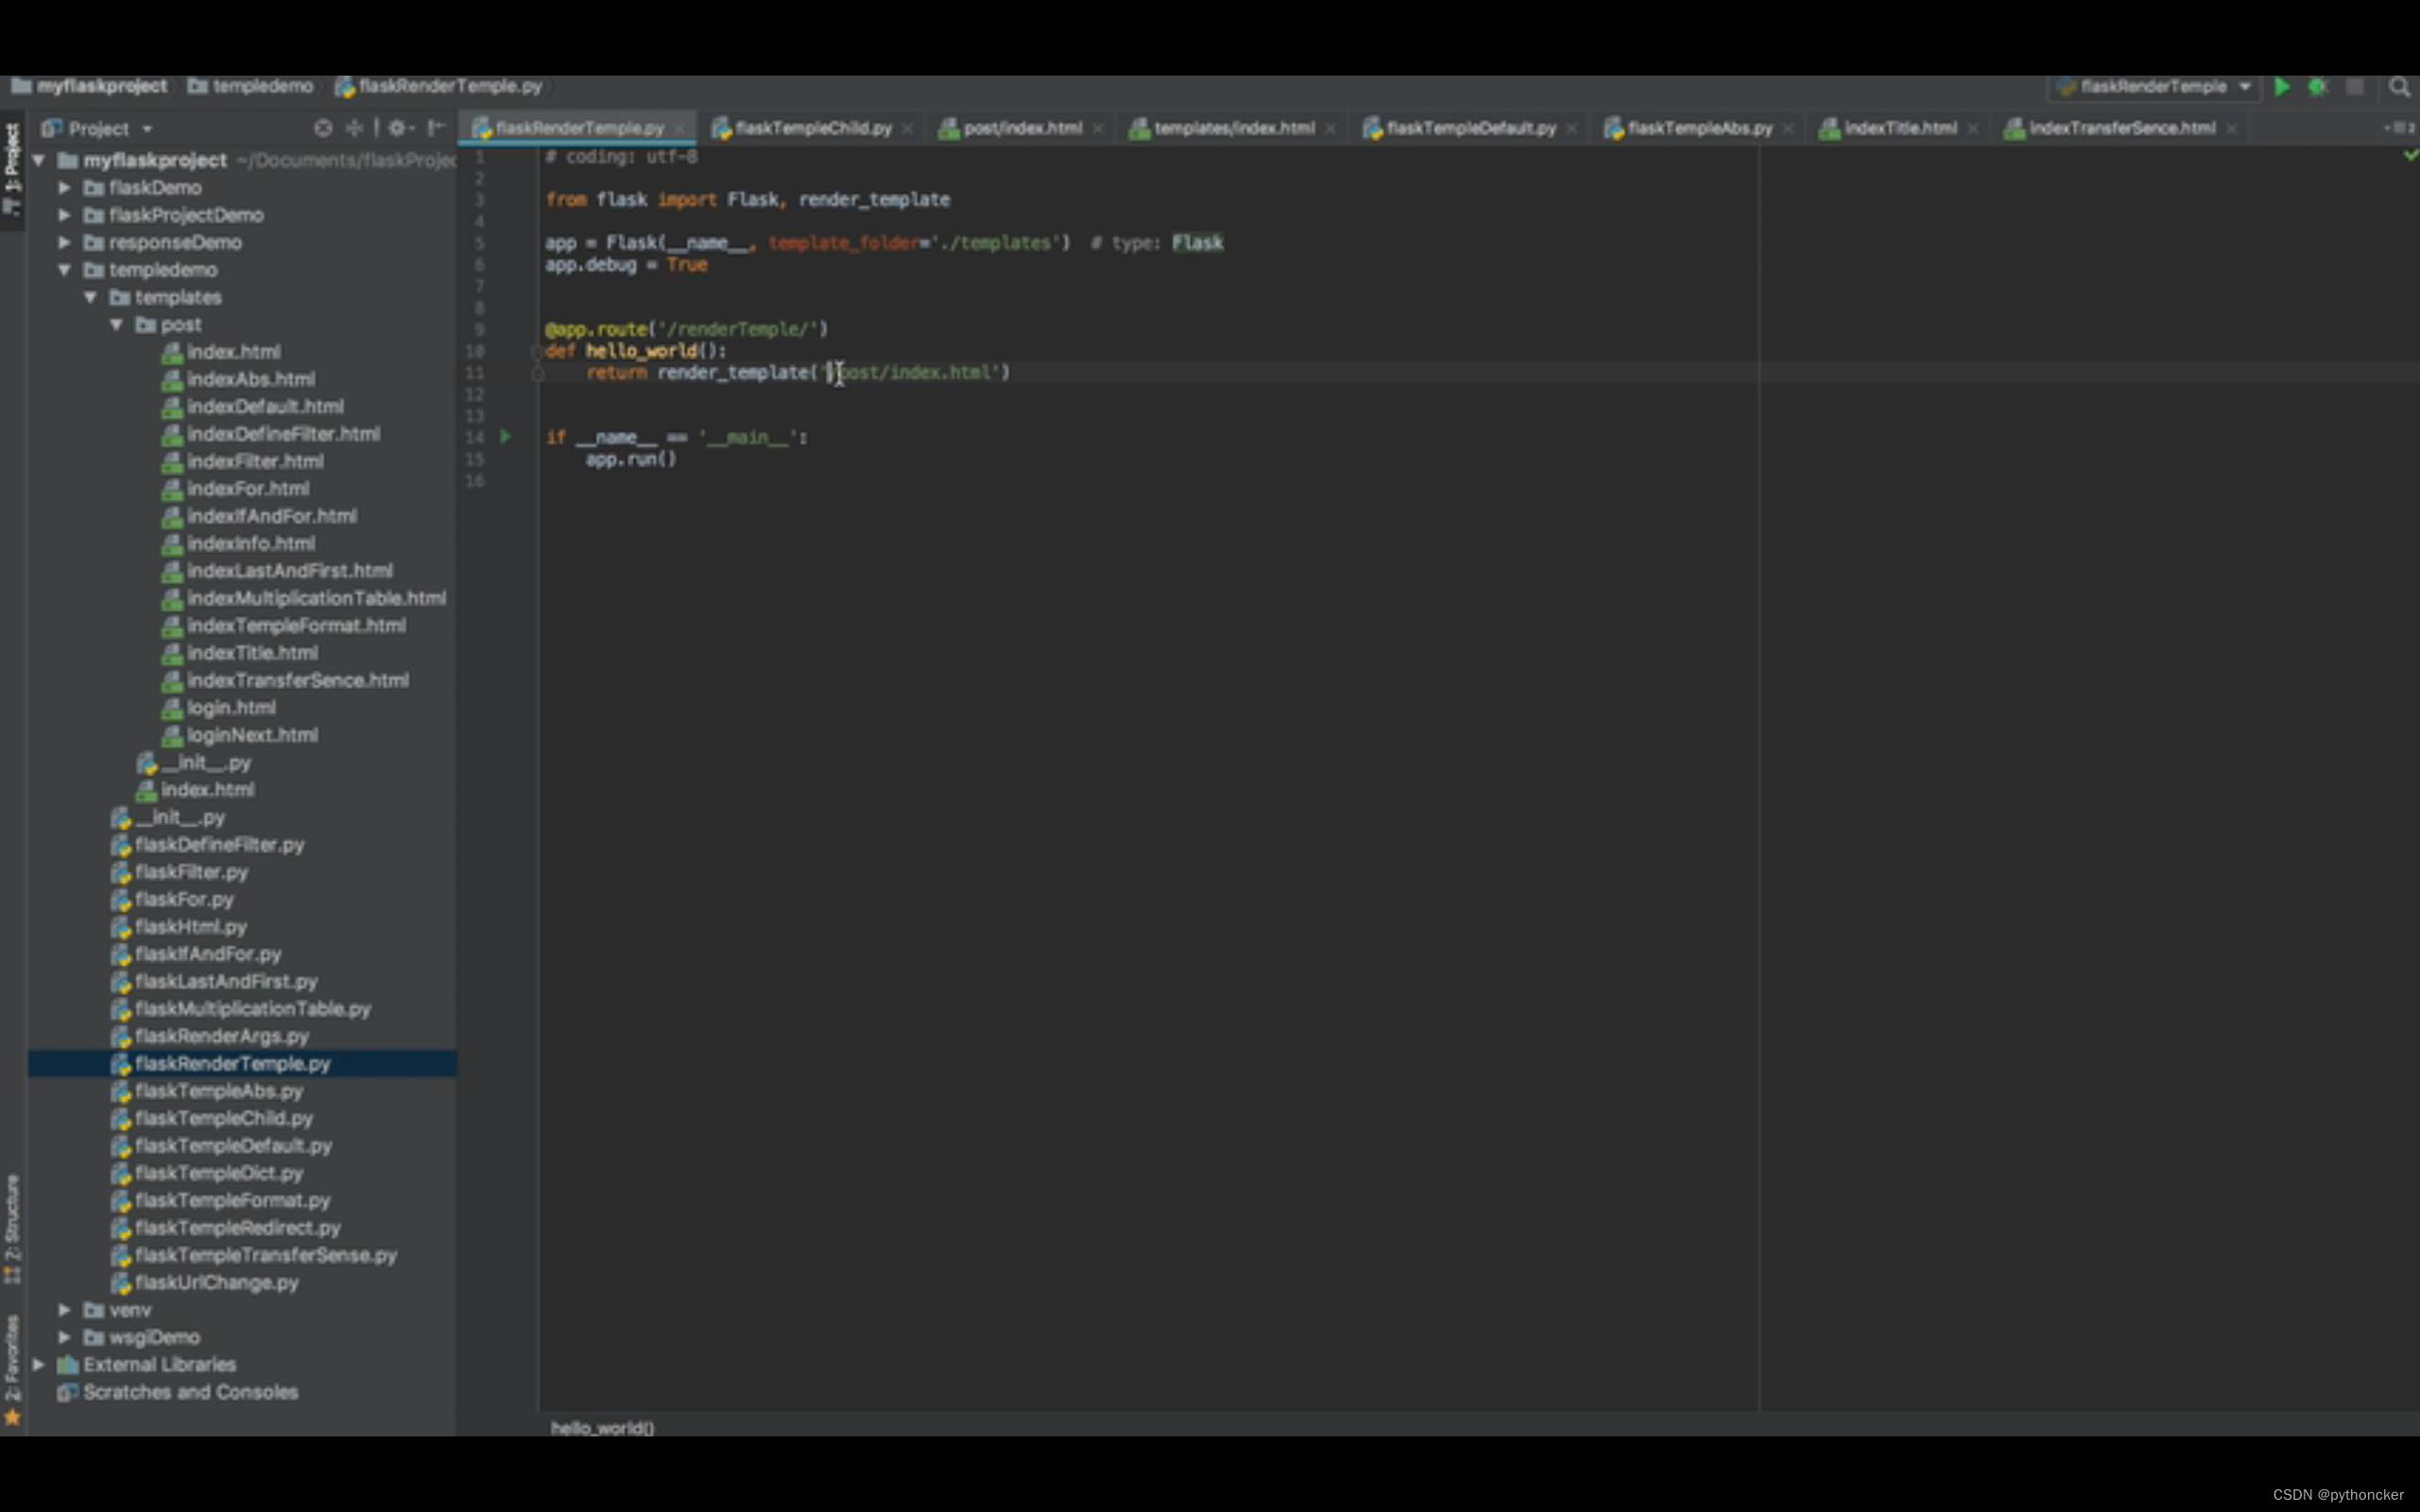
Task: Toggle the Favorites tool window
Action: pyautogui.click(x=12, y=1368)
